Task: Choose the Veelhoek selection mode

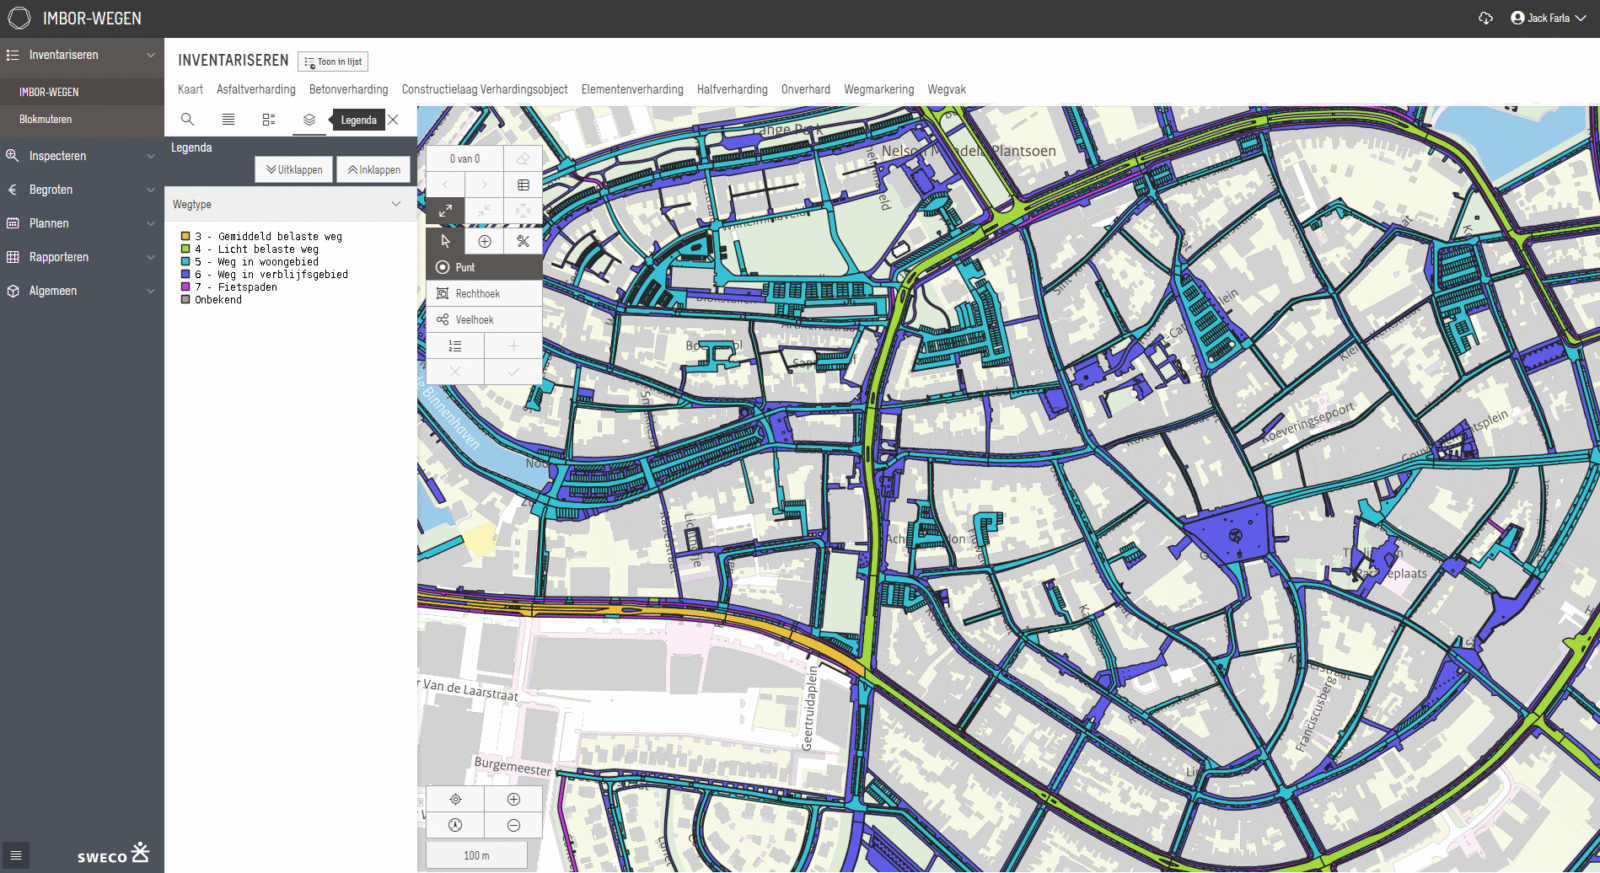Action: tap(484, 319)
